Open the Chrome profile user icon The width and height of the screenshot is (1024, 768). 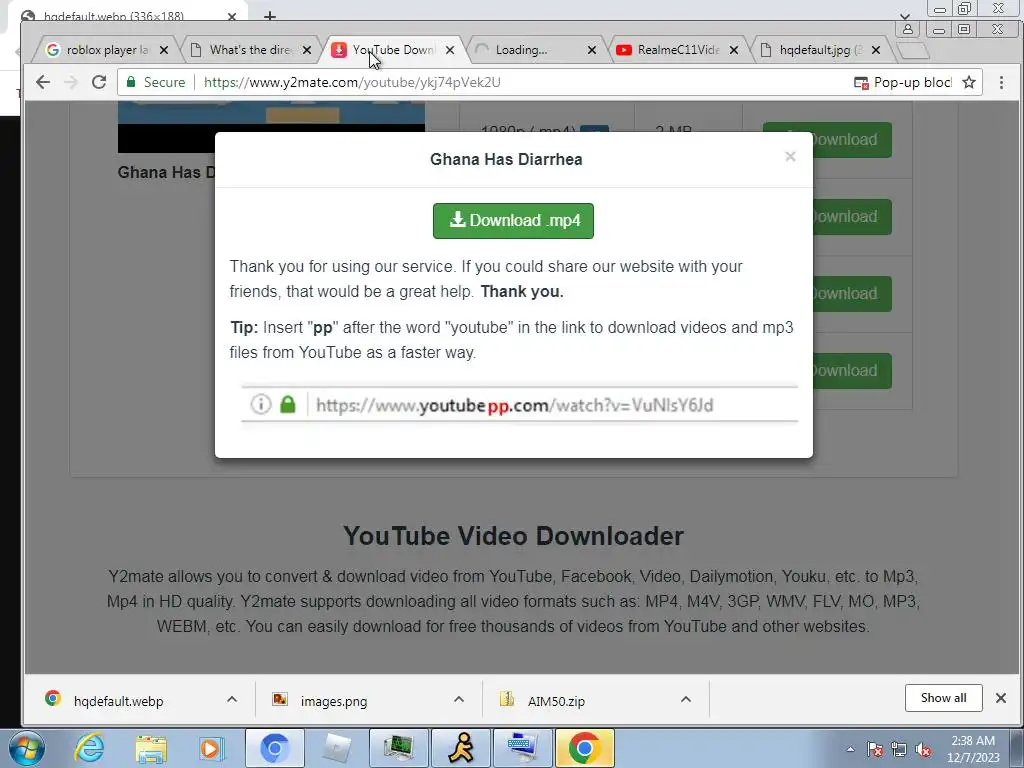[908, 29]
